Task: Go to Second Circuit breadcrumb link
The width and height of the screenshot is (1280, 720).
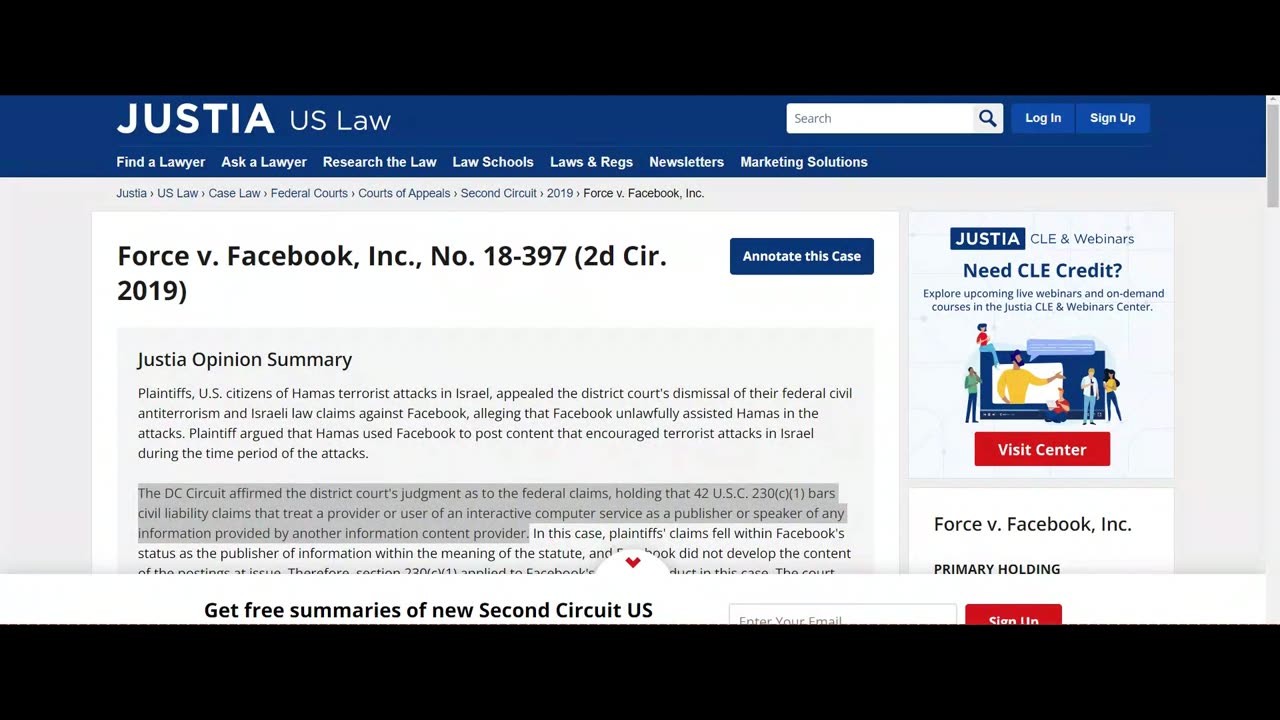Action: point(498,193)
